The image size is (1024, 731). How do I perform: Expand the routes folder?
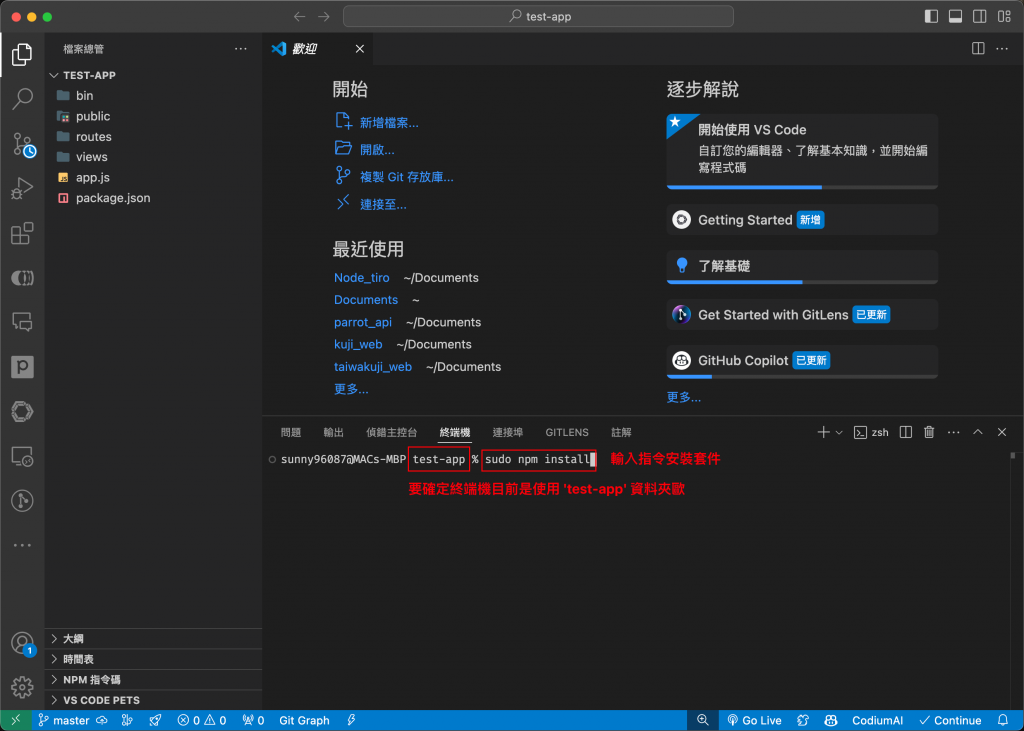click(153, 137)
